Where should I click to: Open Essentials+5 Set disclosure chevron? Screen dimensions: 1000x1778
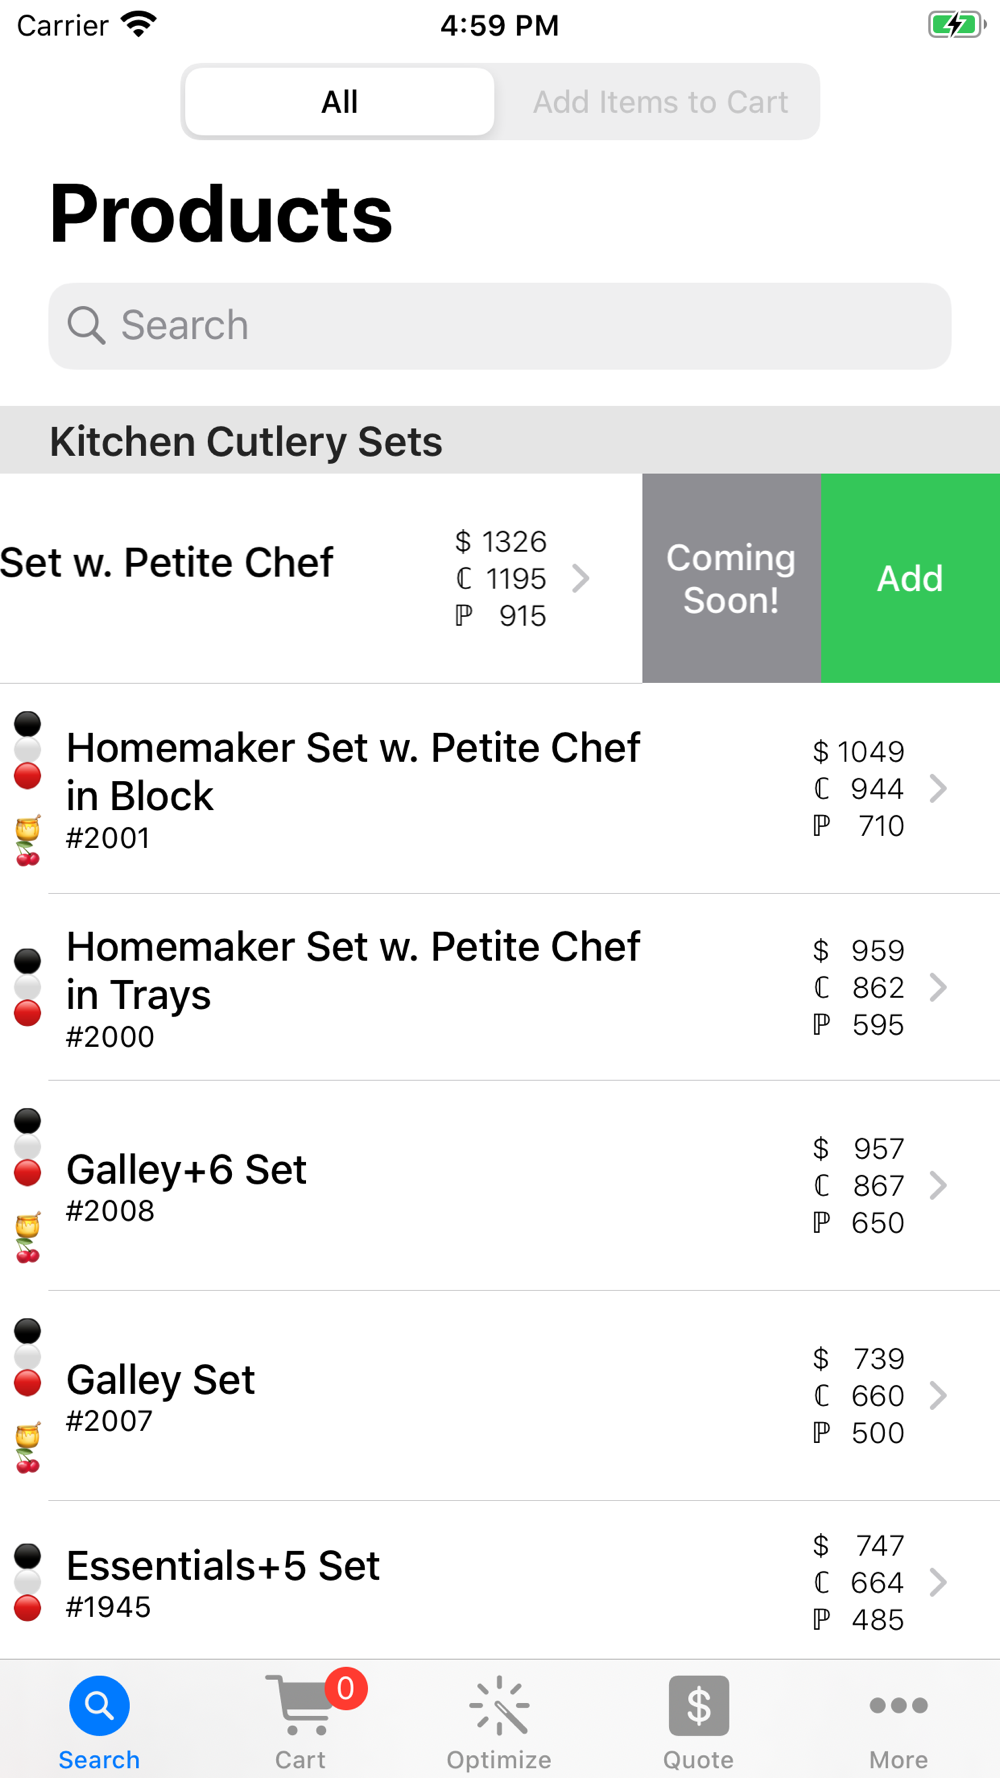click(x=938, y=1582)
